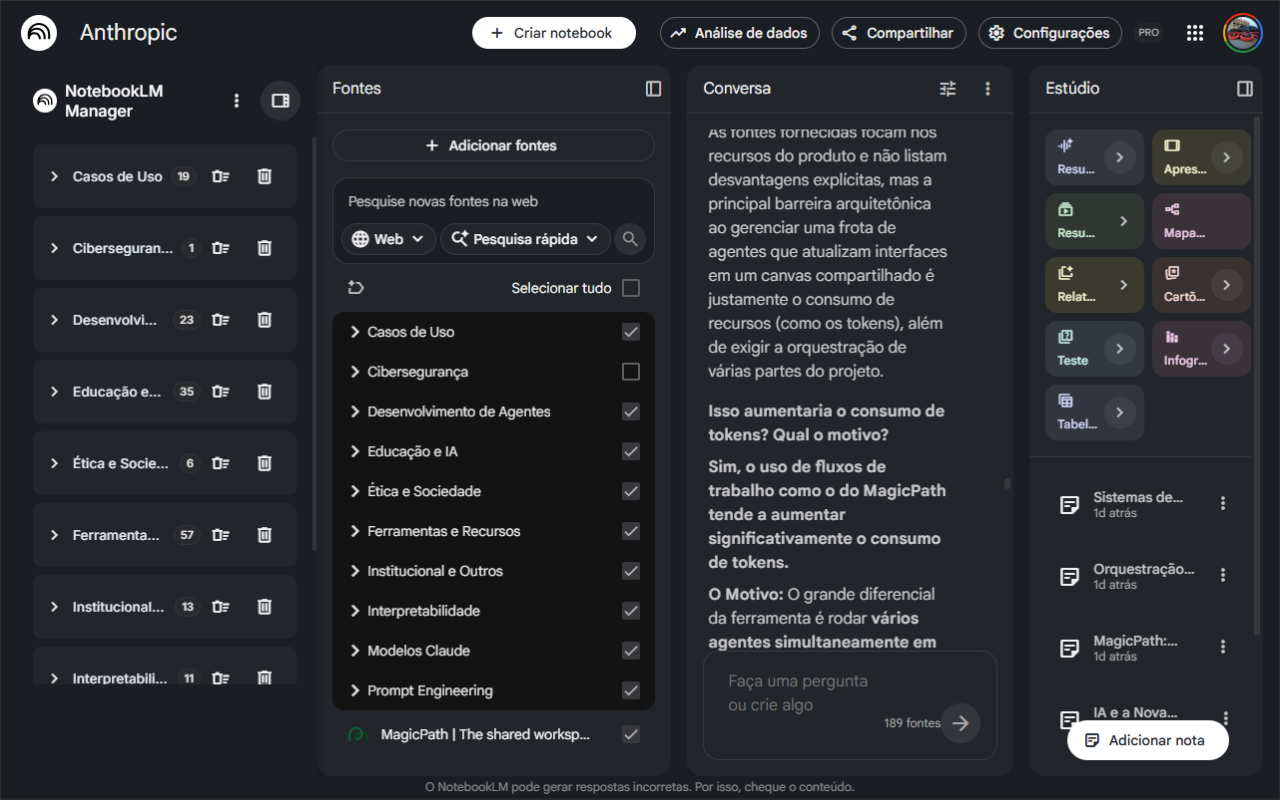
Task: Uncheck Desenvolvimento de Agentes source
Action: [x=631, y=411]
